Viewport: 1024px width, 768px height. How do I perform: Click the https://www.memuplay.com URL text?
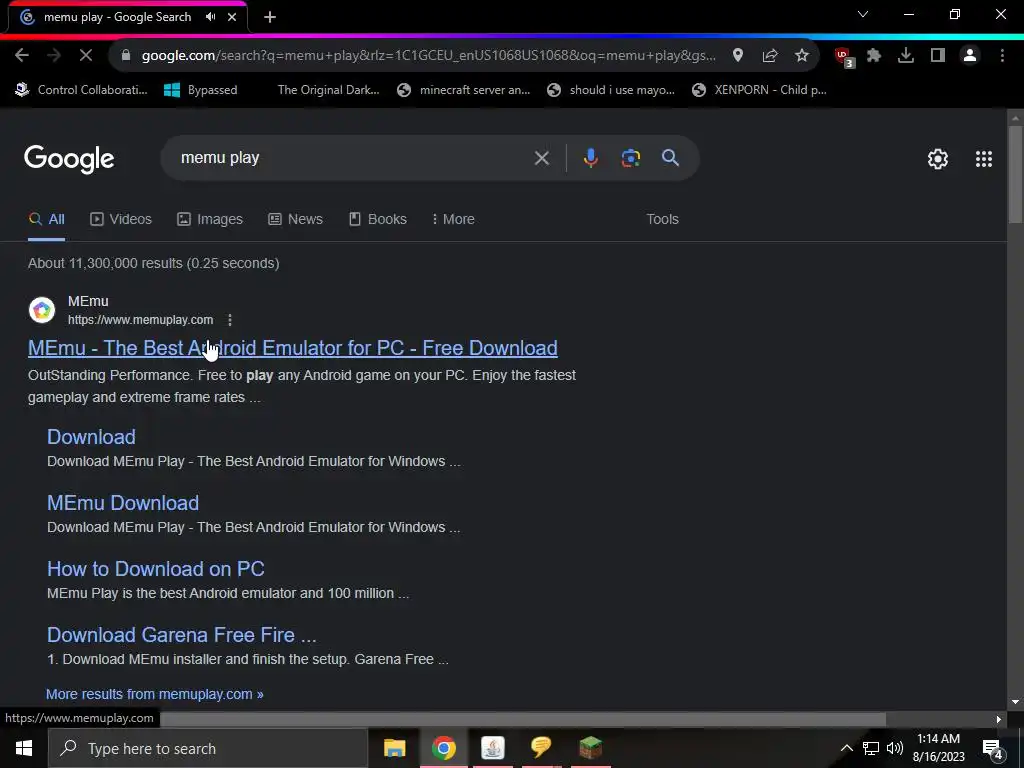point(140,320)
